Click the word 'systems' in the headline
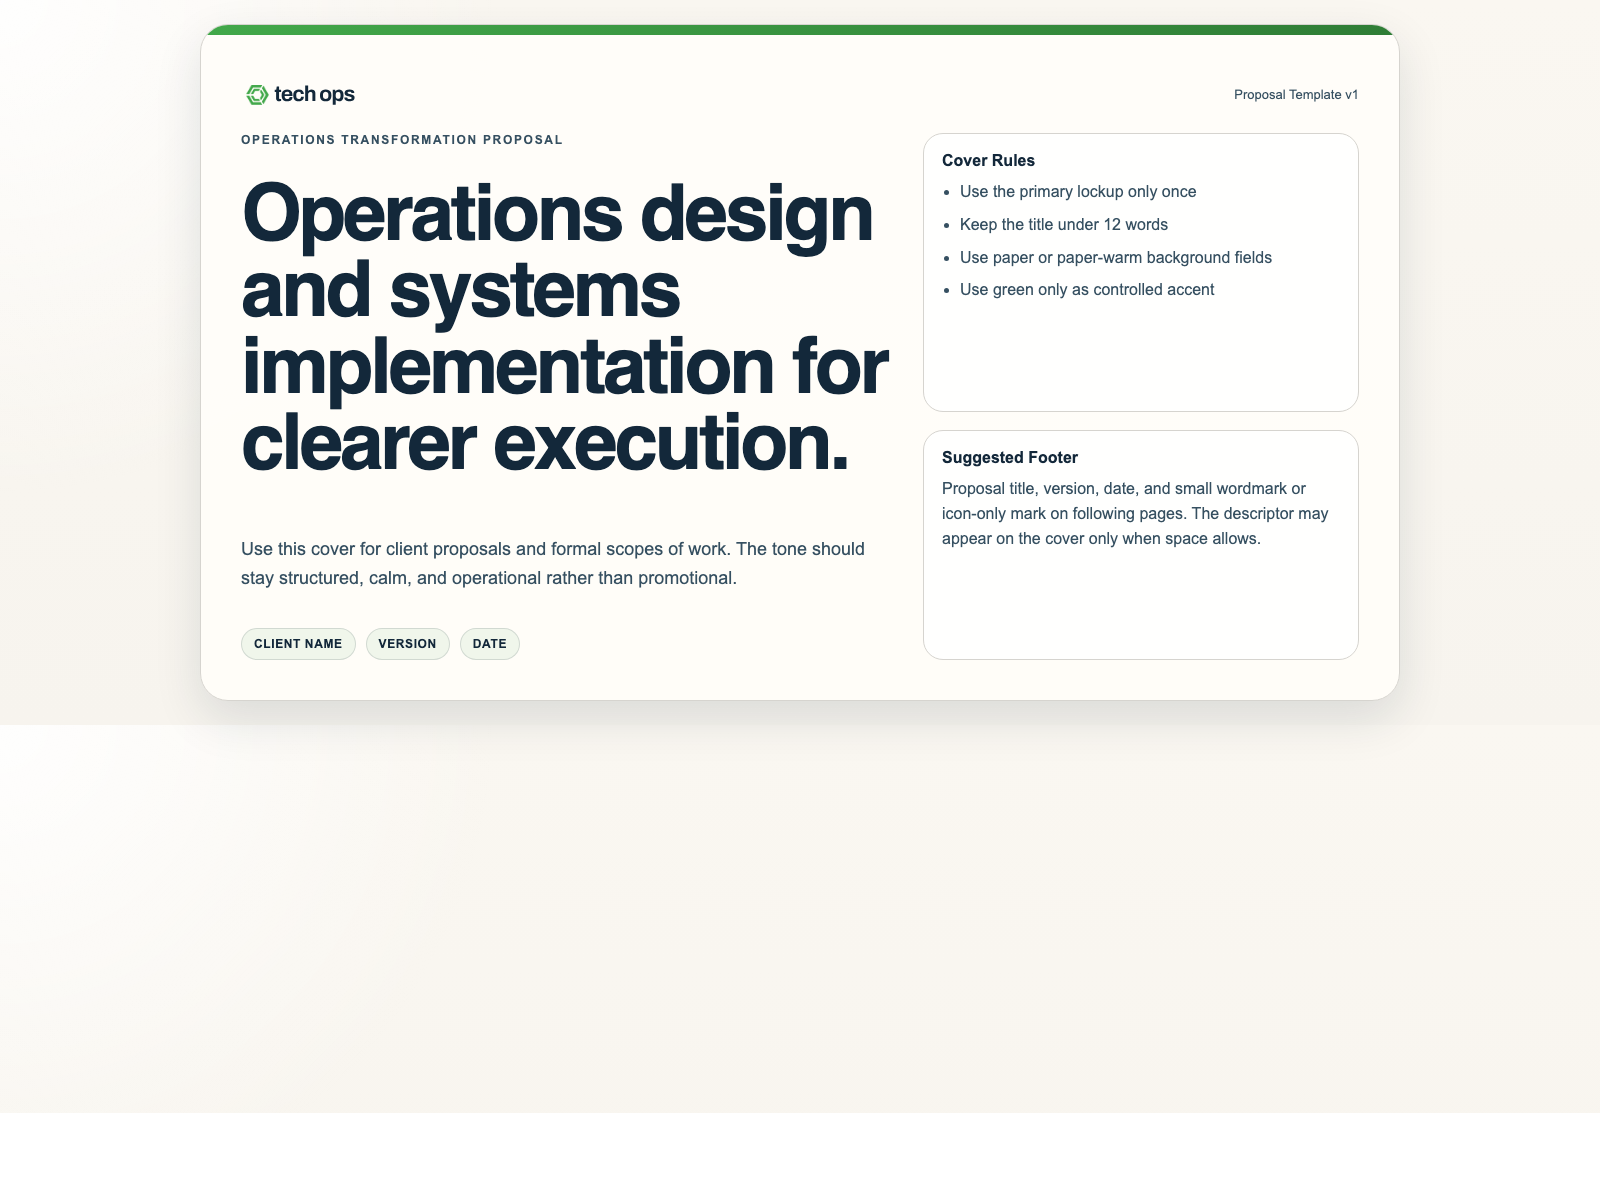Screen dimensions: 1600x1200 [x=534, y=291]
